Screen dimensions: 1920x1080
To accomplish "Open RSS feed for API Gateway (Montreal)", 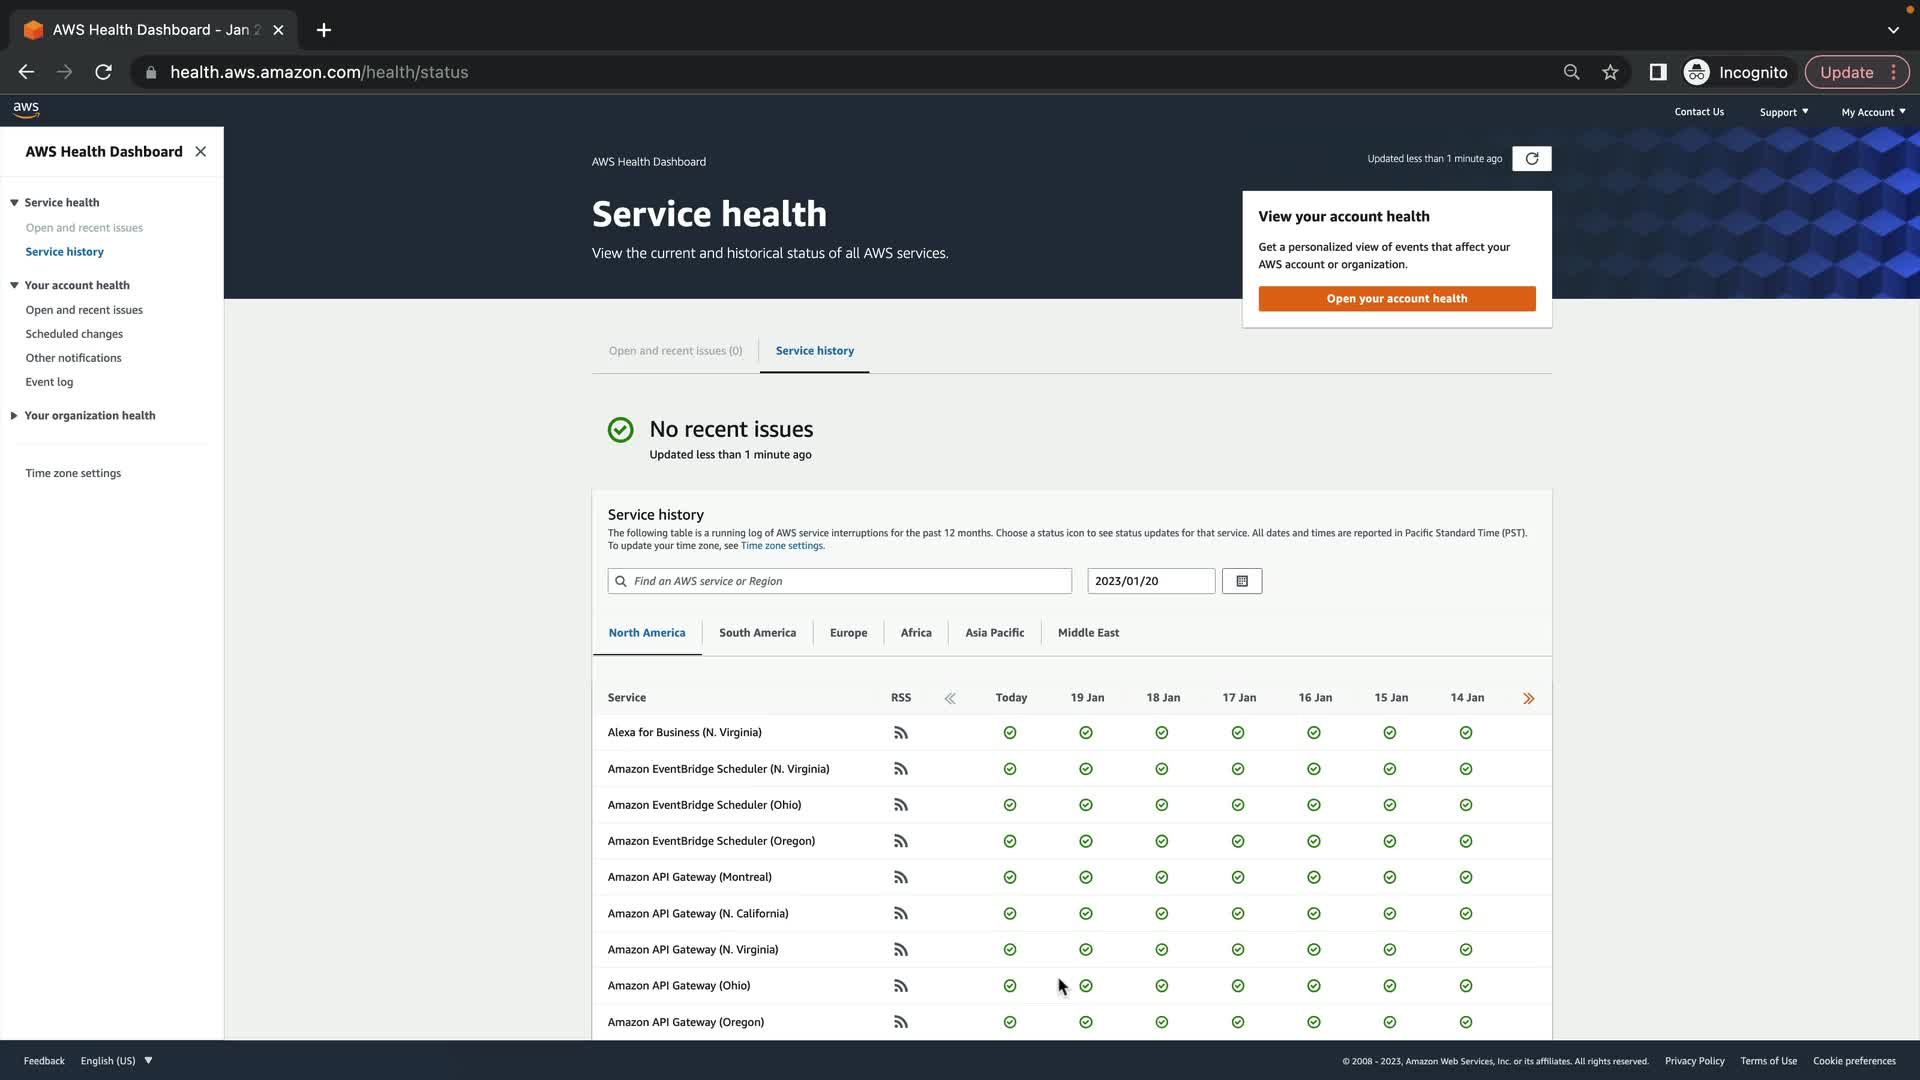I will coord(900,877).
